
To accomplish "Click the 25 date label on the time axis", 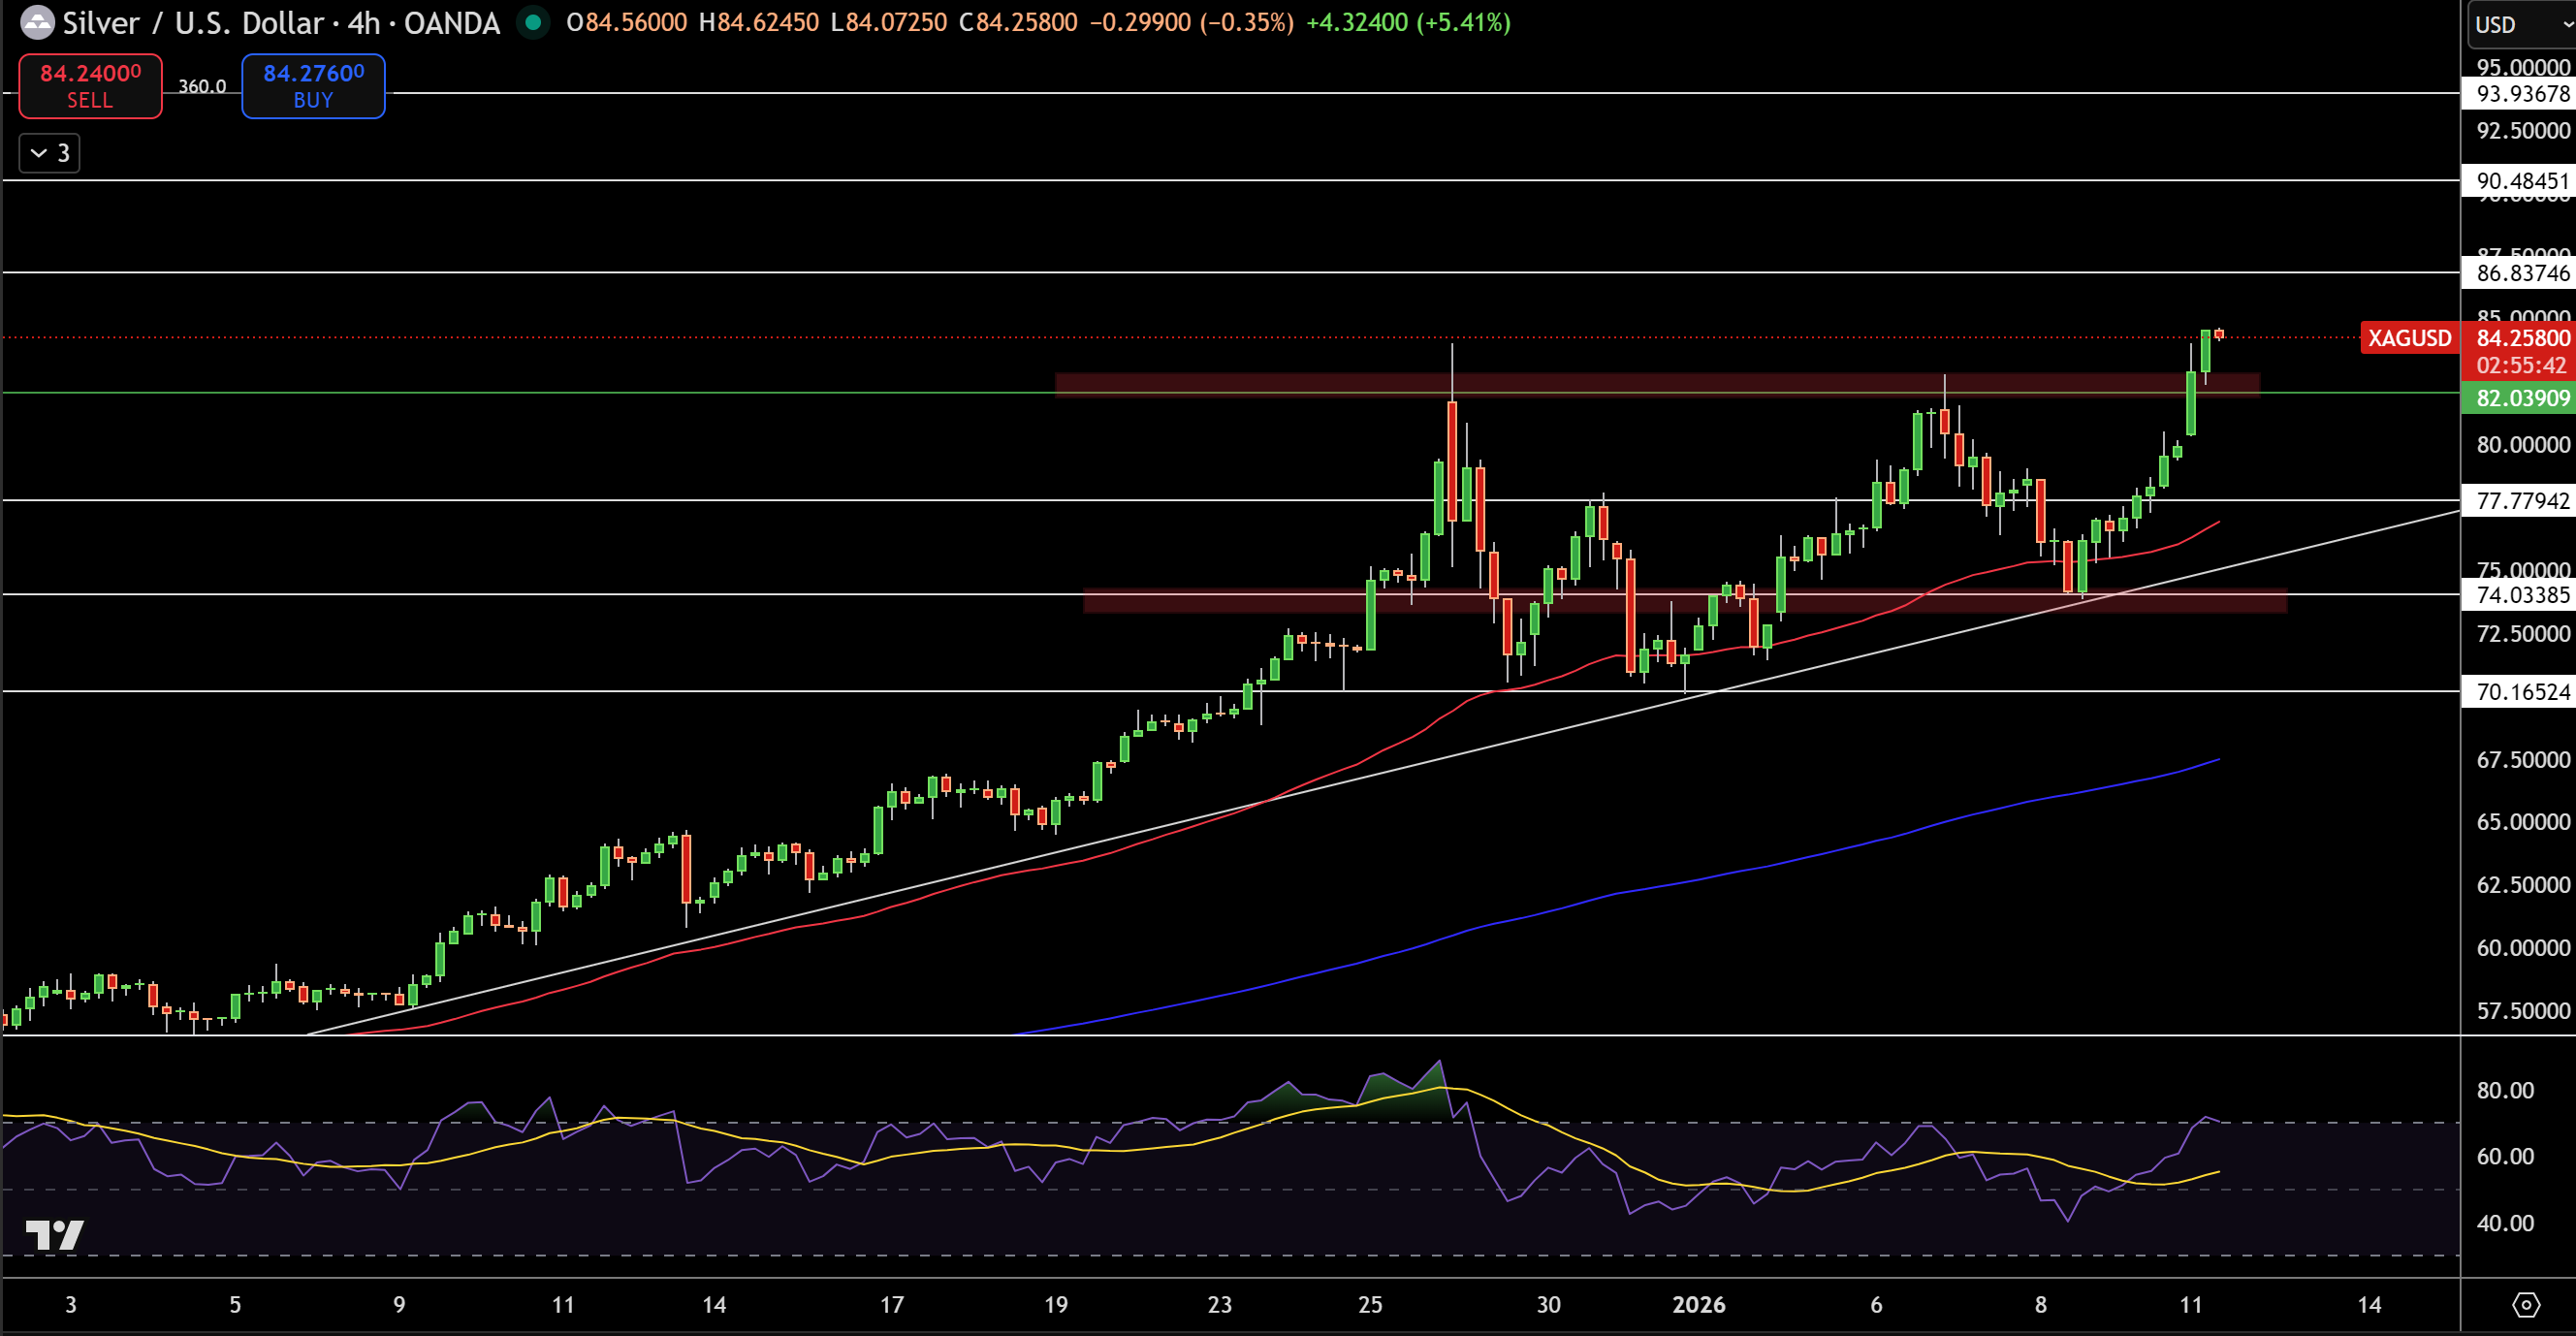I will click(x=1369, y=1304).
